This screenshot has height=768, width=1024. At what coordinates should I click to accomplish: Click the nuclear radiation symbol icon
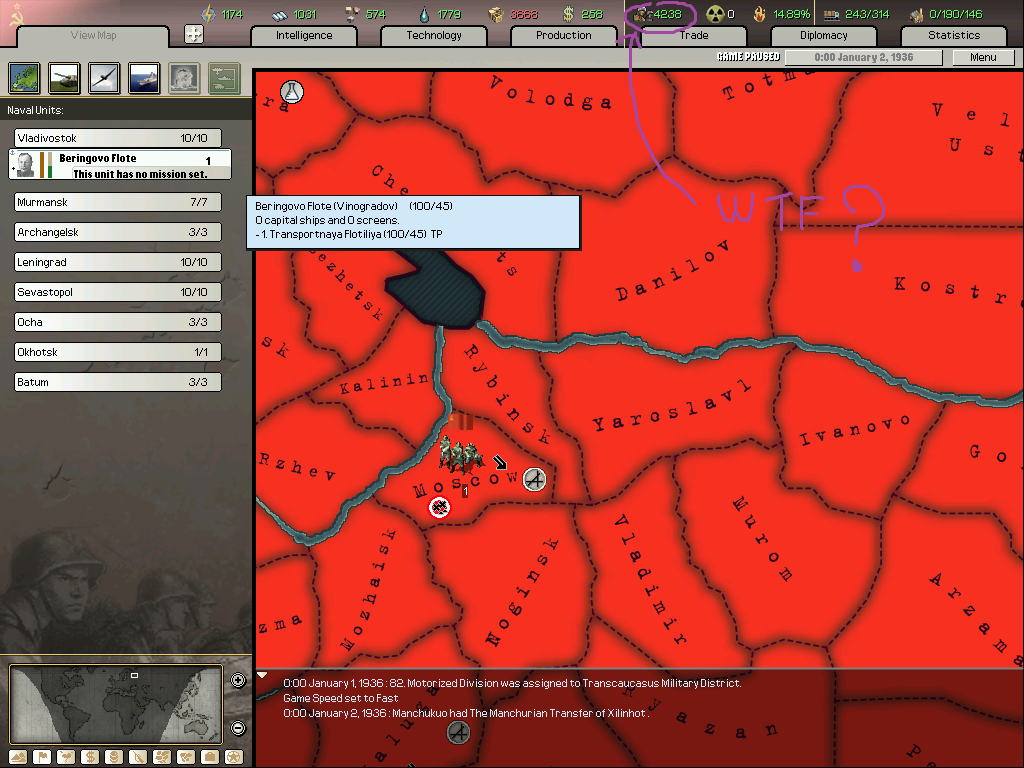pos(715,14)
